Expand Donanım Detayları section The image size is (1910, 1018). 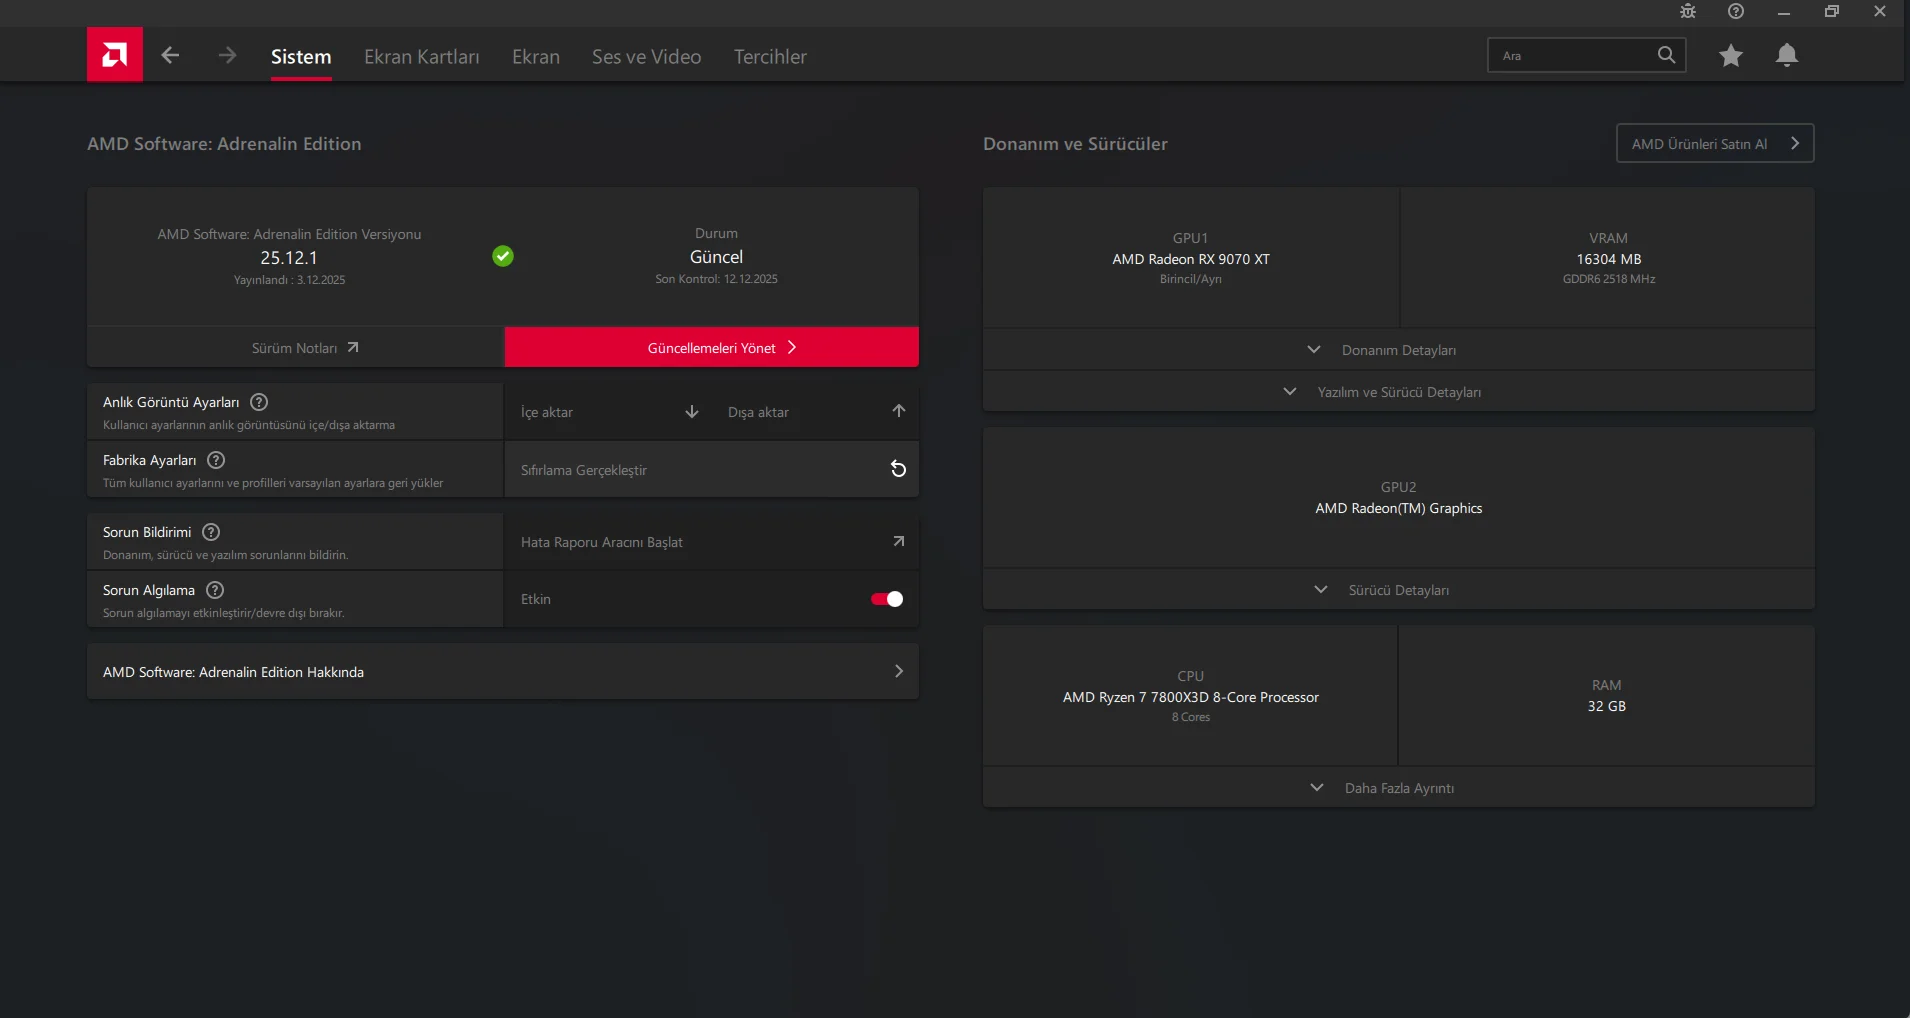click(1398, 350)
